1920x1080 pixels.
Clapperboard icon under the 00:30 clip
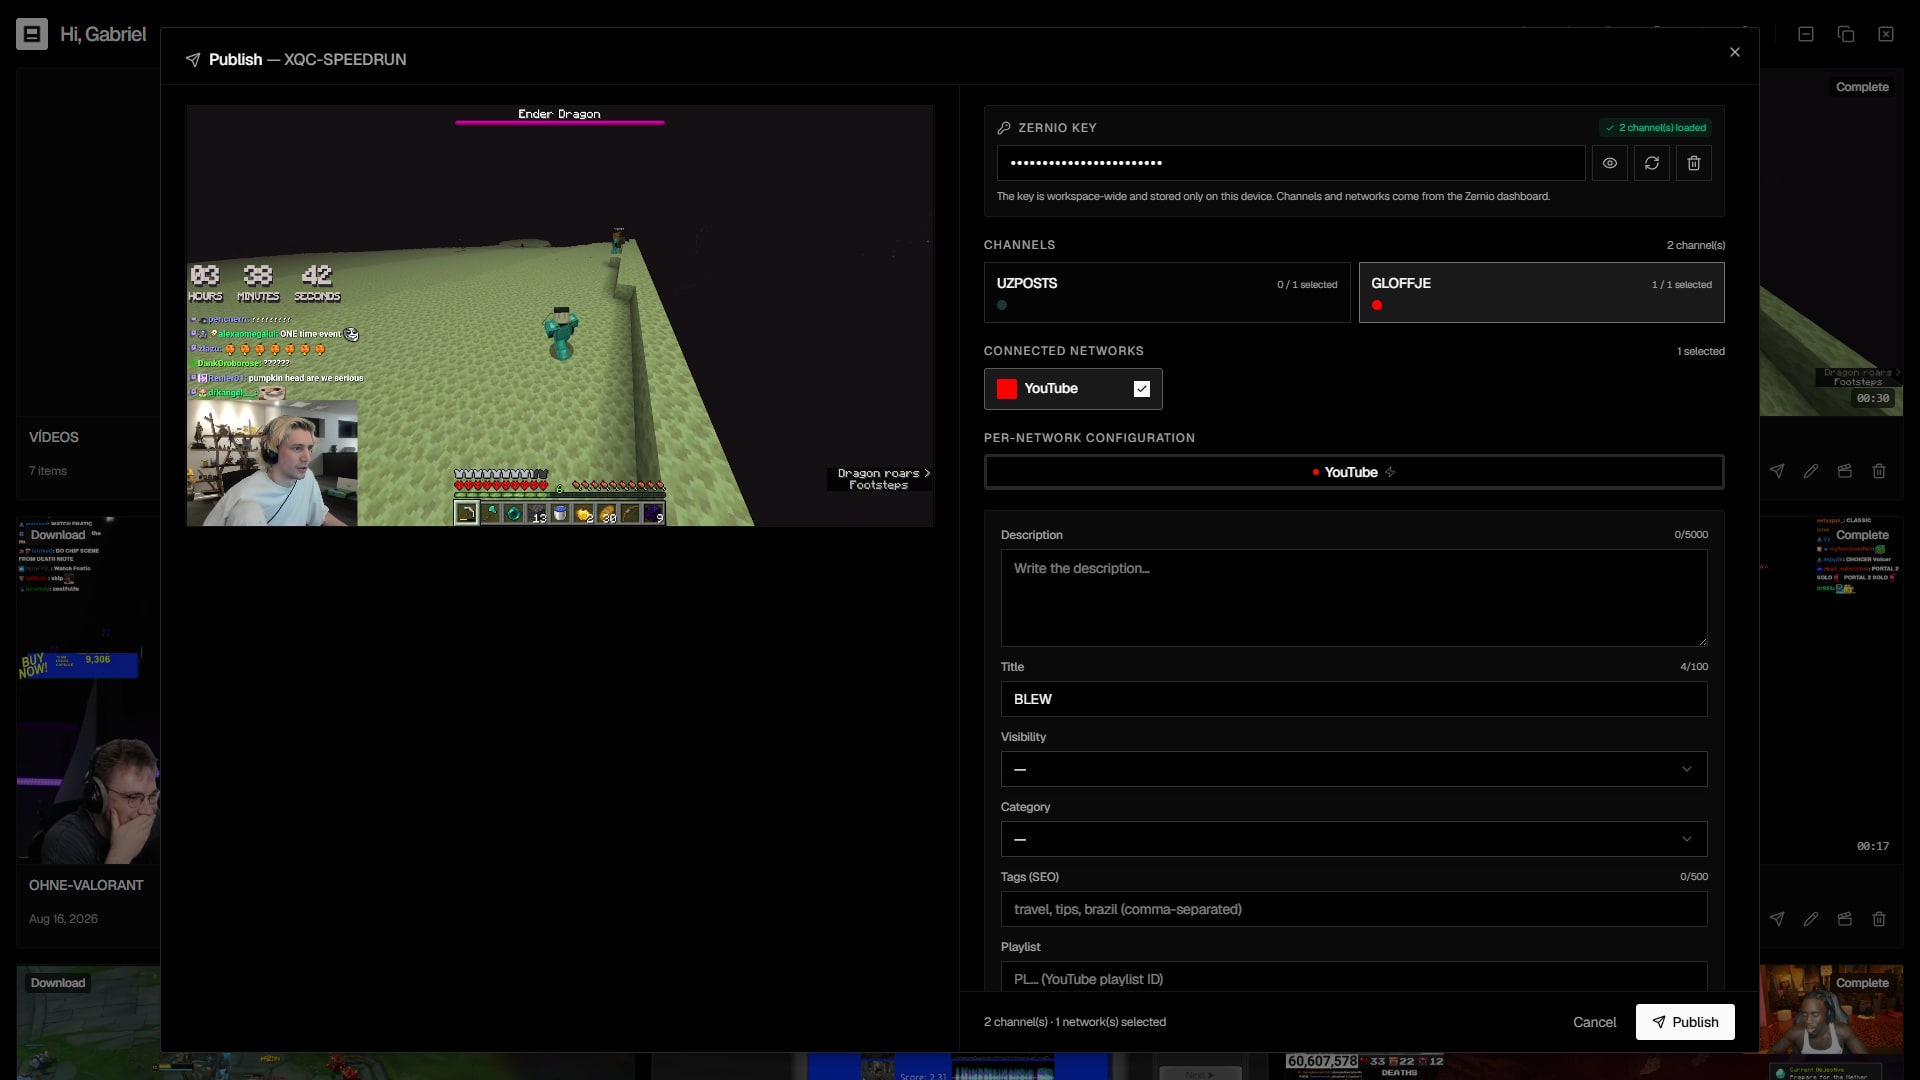(1845, 471)
